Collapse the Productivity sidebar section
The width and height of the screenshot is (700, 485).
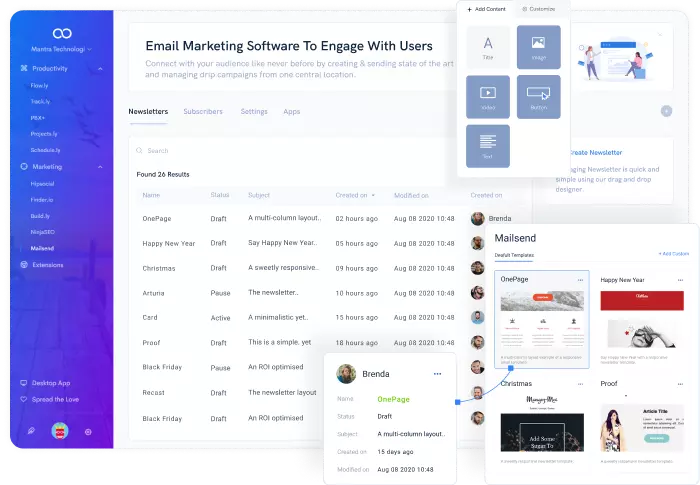click(100, 68)
